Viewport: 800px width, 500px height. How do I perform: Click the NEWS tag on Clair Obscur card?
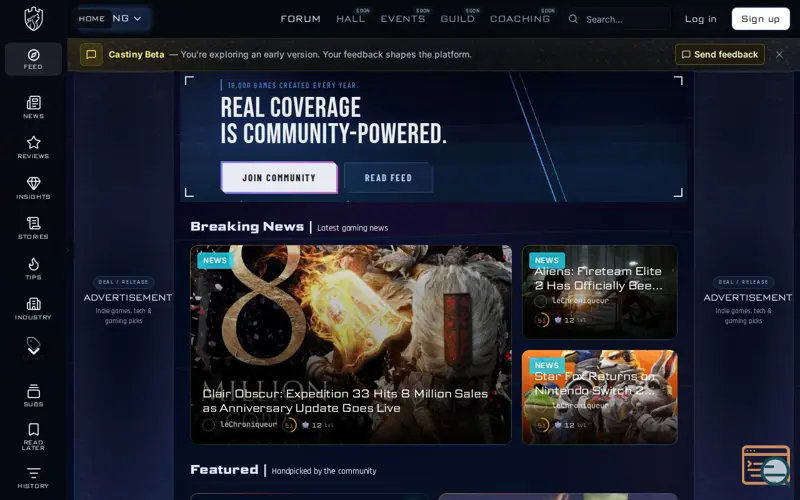[x=215, y=260]
